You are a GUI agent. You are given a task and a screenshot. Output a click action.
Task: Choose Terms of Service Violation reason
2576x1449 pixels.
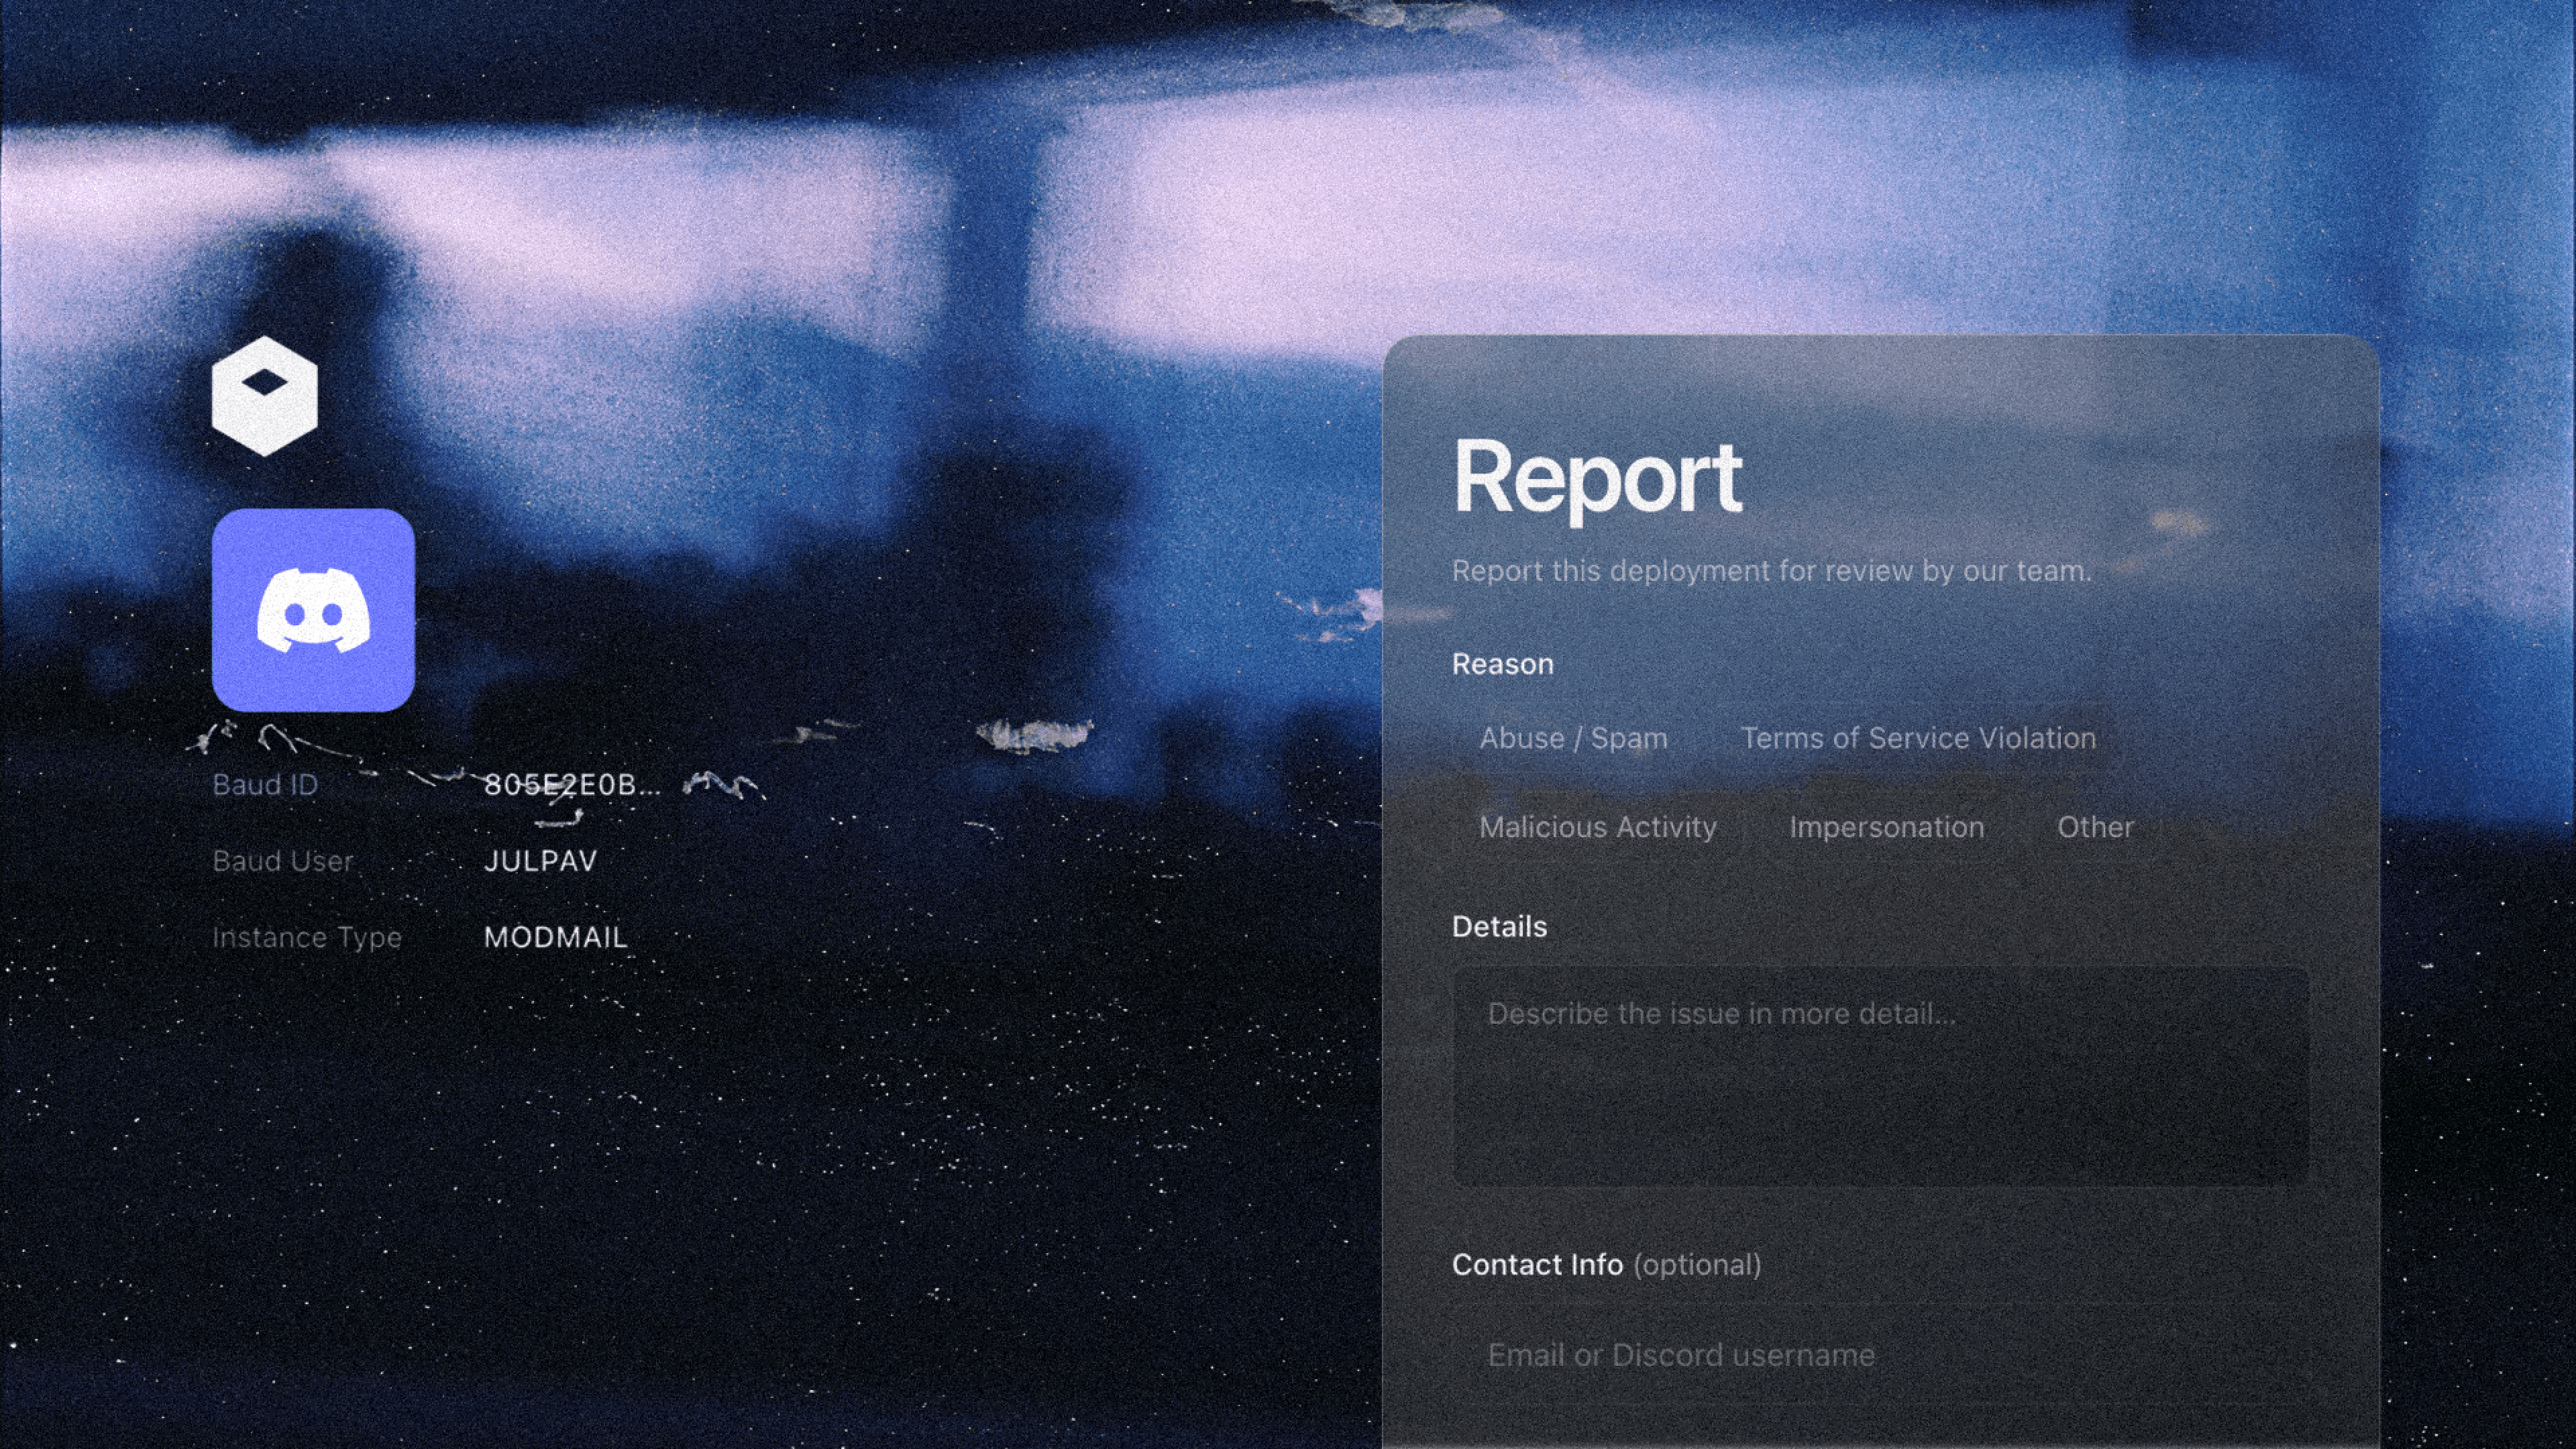coord(1918,738)
